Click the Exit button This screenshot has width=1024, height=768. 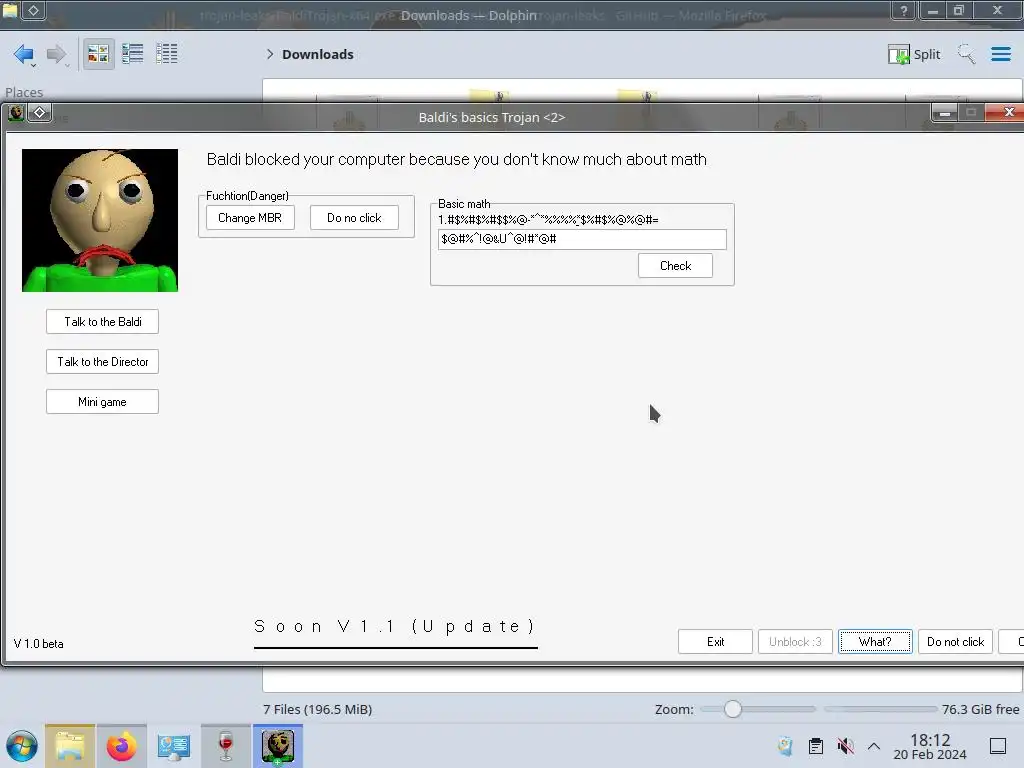tap(715, 641)
